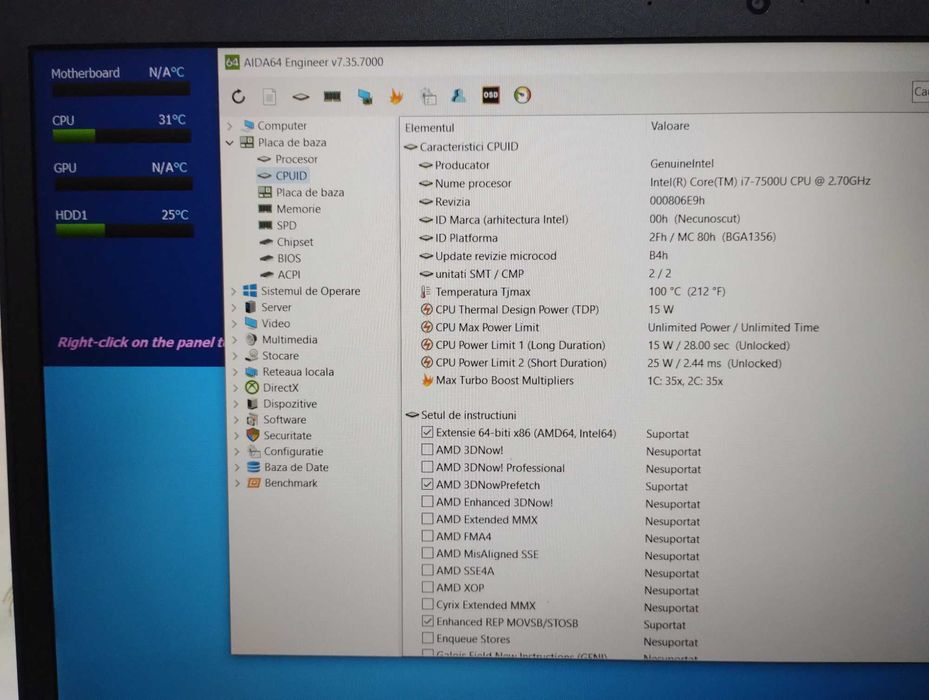Click the AIDA64 title bar logo icon
Image resolution: width=929 pixels, height=700 pixels.
pos(232,62)
